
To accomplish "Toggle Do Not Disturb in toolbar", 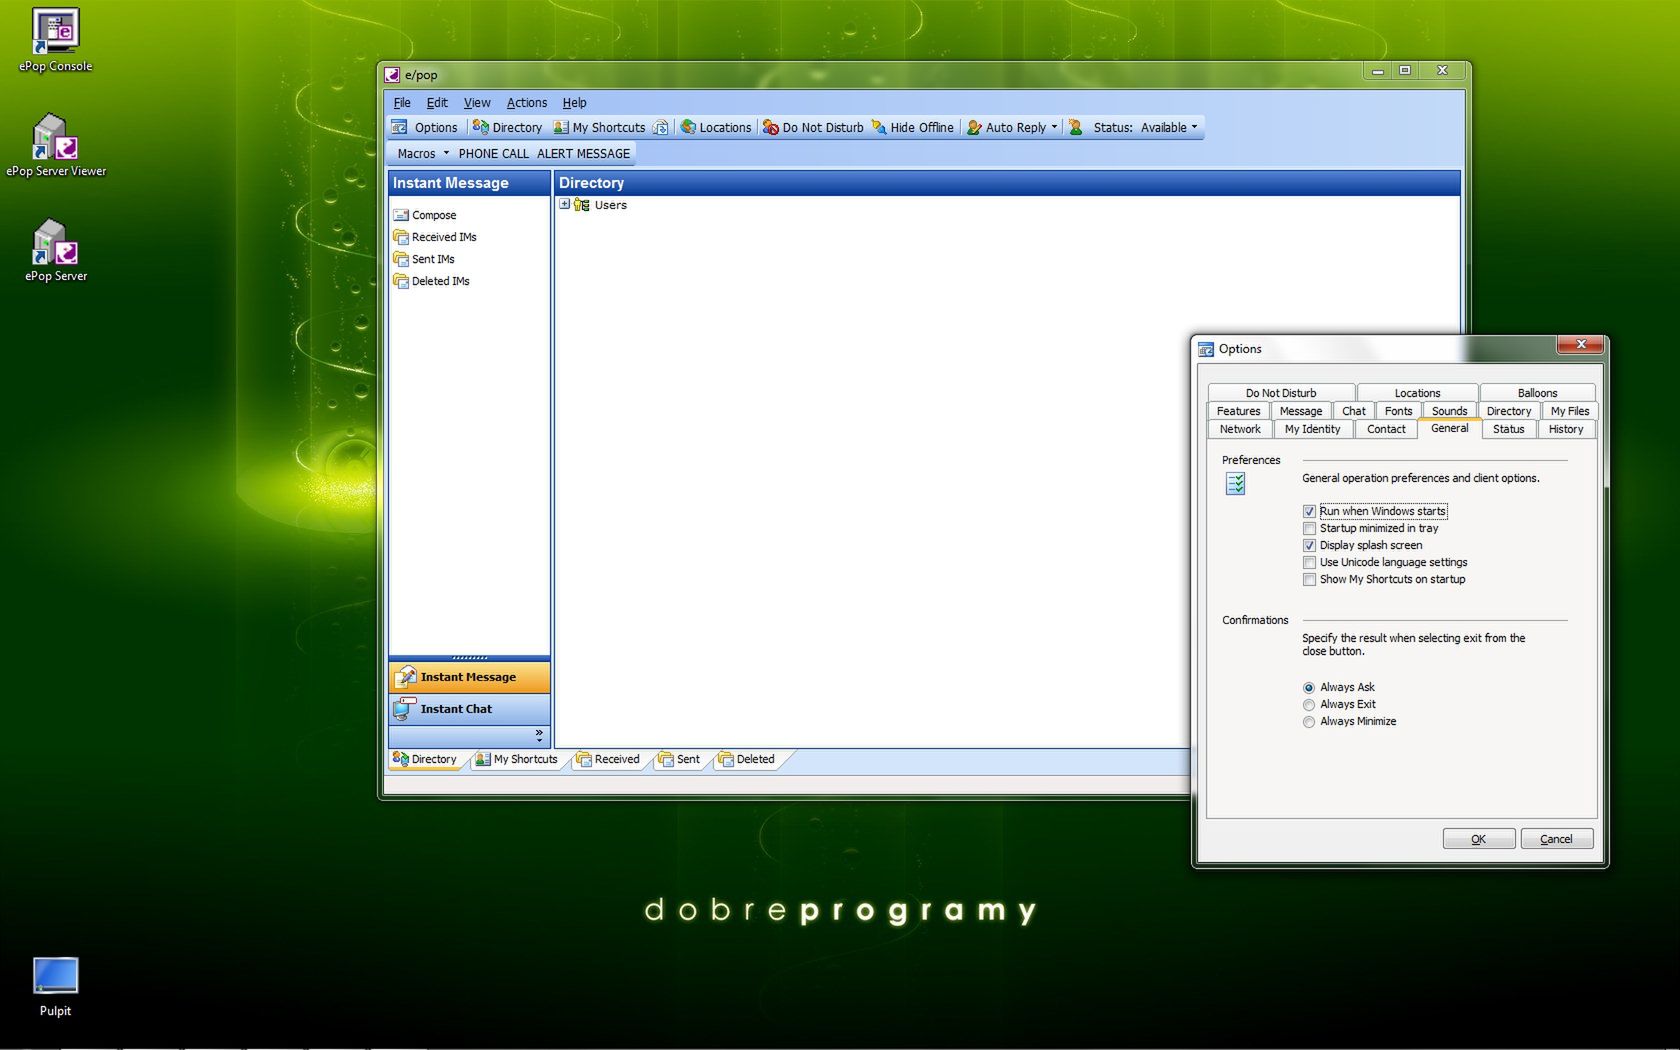I will pyautogui.click(x=813, y=127).
